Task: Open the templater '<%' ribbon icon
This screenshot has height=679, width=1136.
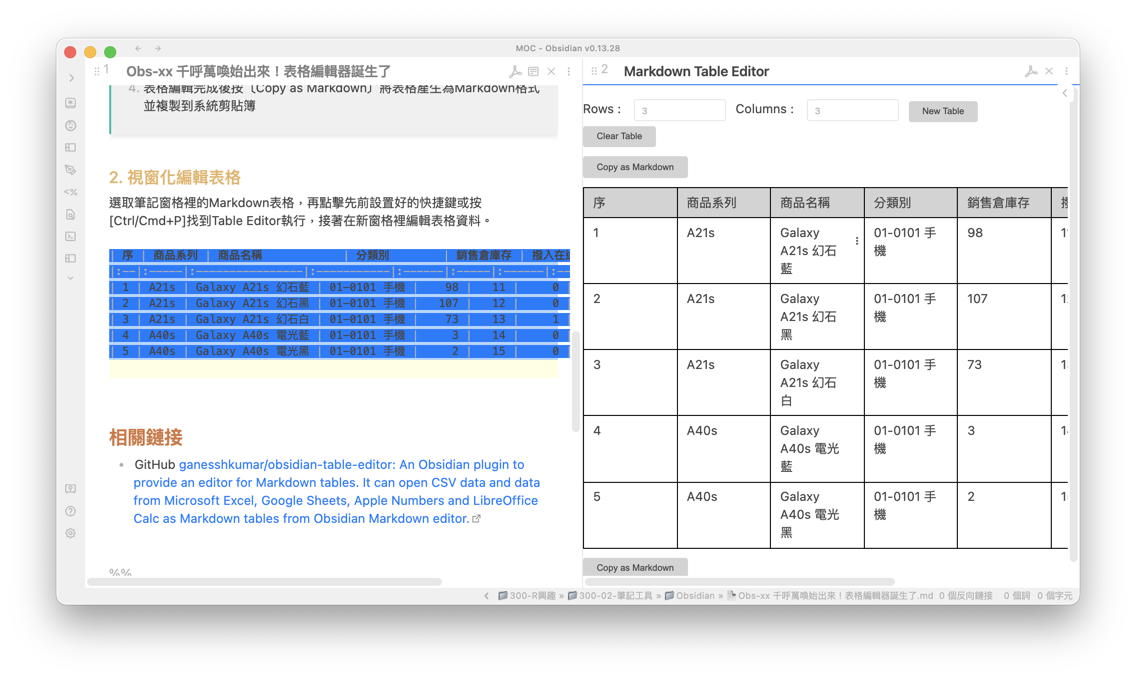Action: point(70,192)
